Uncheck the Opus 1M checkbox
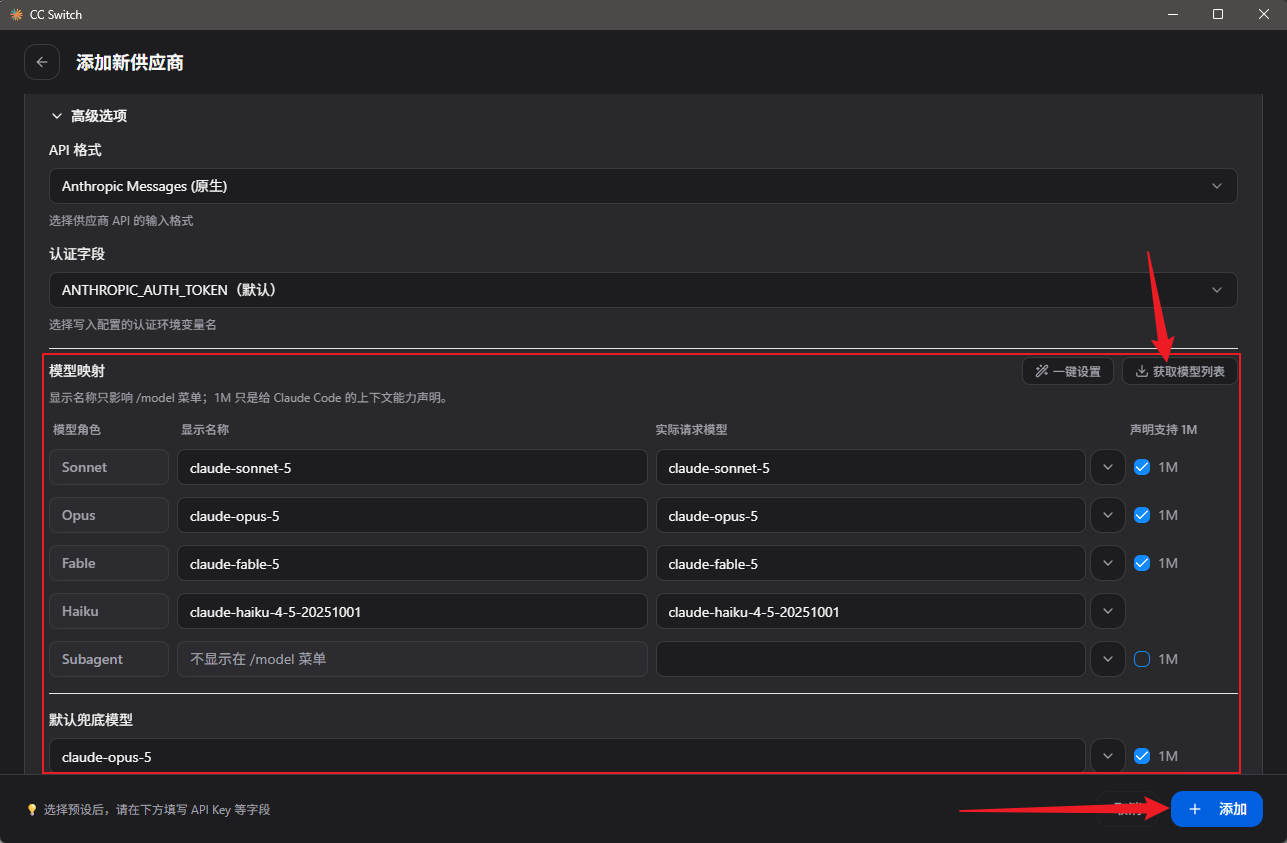The image size is (1287, 843). 1142,515
